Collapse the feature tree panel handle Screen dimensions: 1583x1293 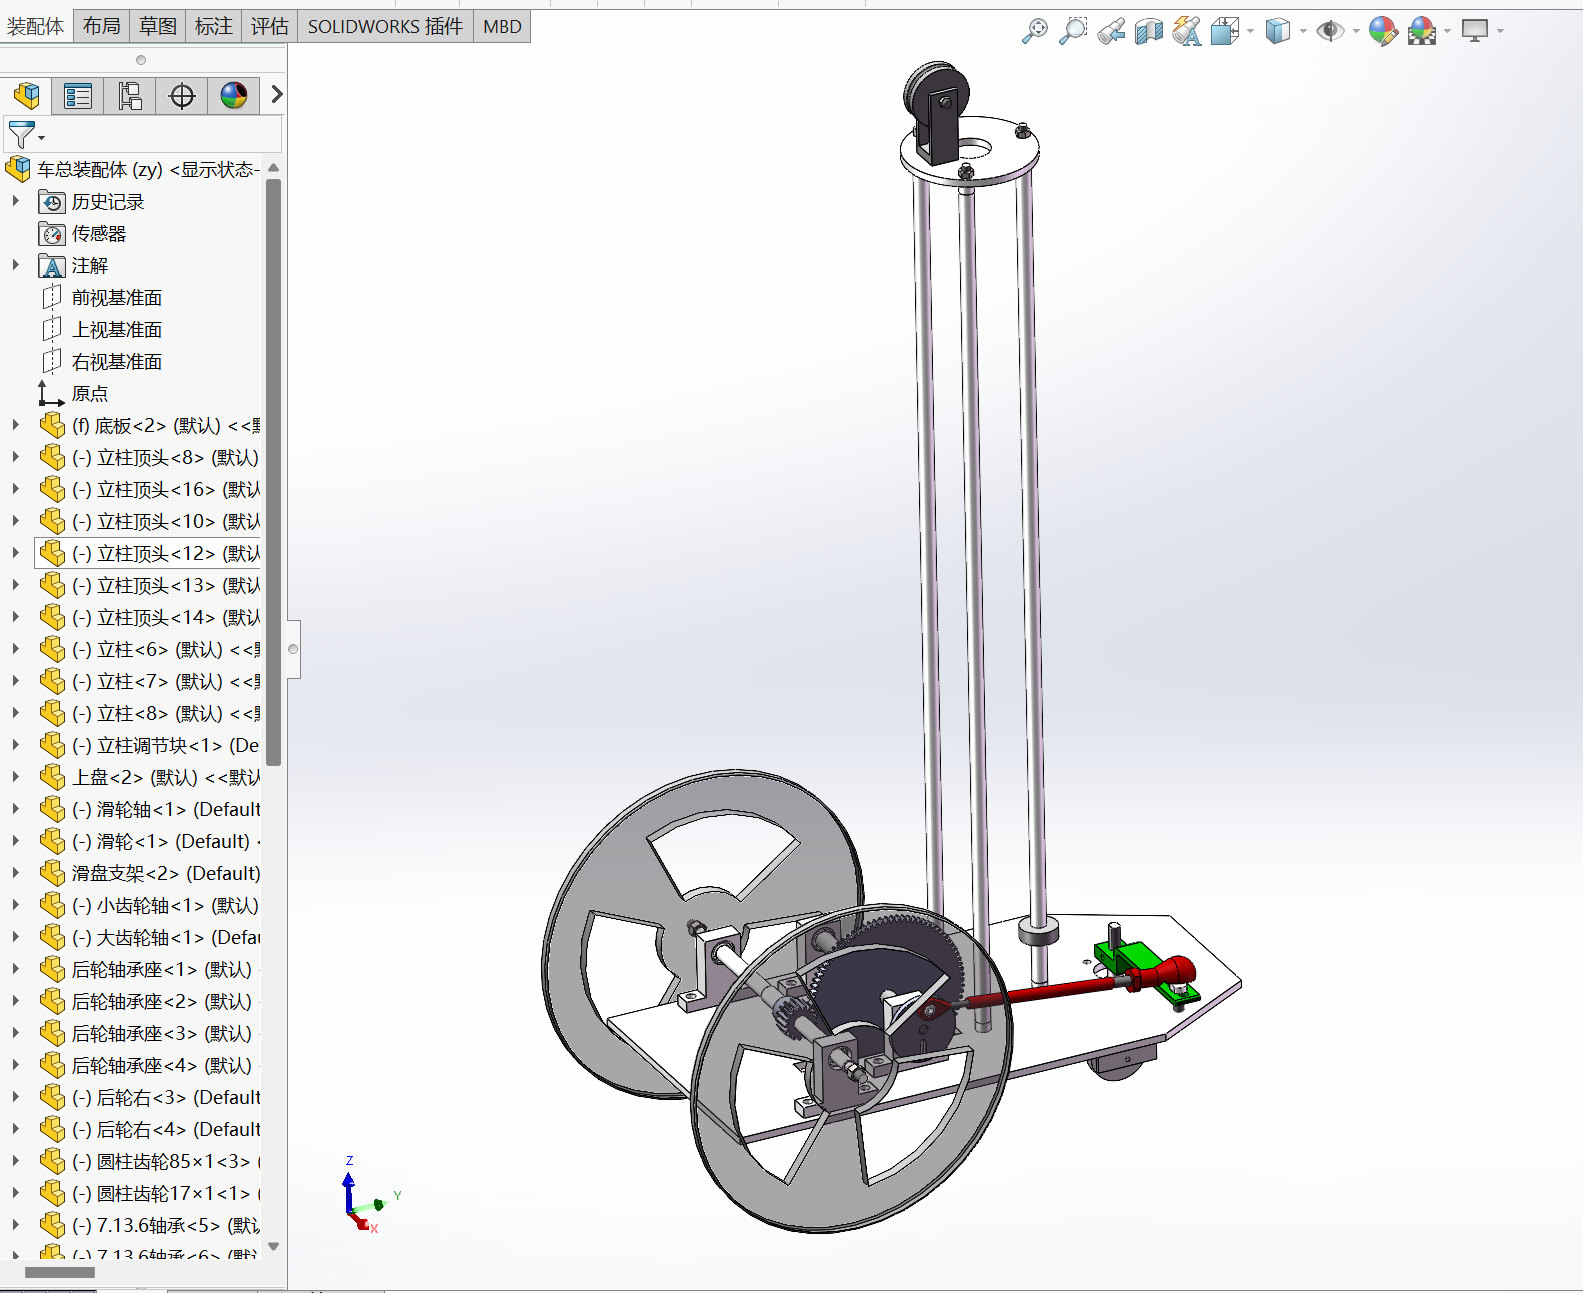(293, 649)
